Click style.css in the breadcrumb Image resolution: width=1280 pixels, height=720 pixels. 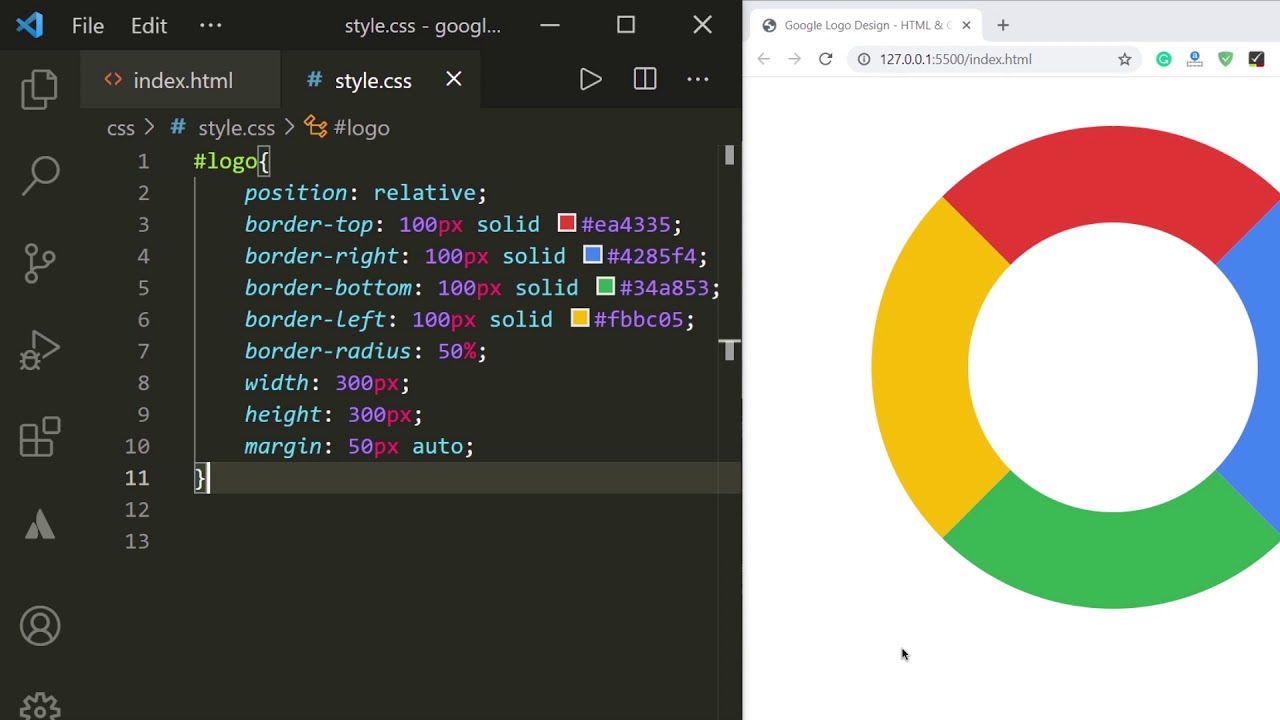[x=236, y=128]
